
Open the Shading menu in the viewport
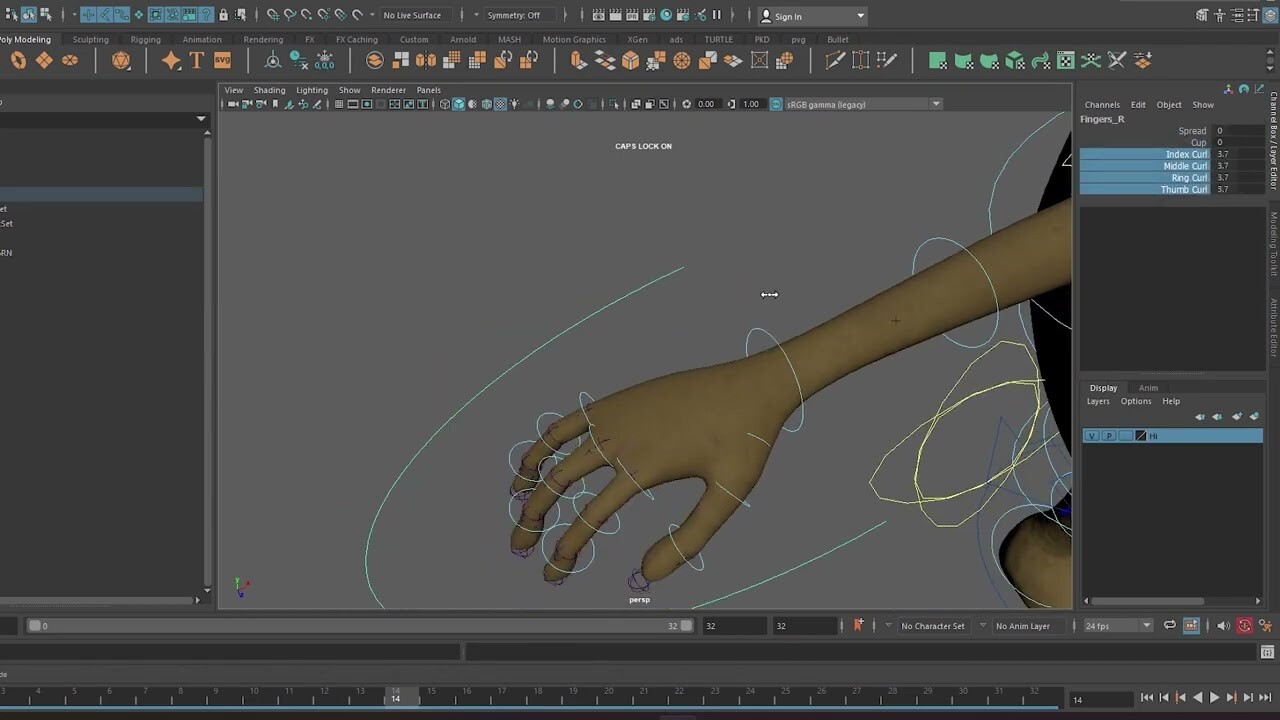point(269,90)
